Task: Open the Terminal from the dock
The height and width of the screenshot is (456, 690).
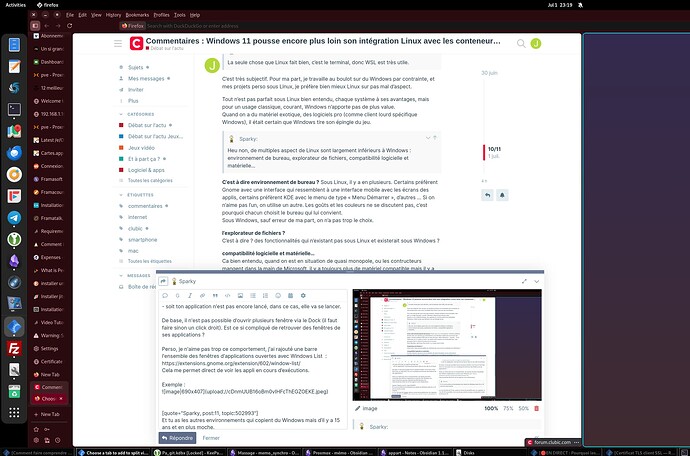Action: [x=14, y=109]
